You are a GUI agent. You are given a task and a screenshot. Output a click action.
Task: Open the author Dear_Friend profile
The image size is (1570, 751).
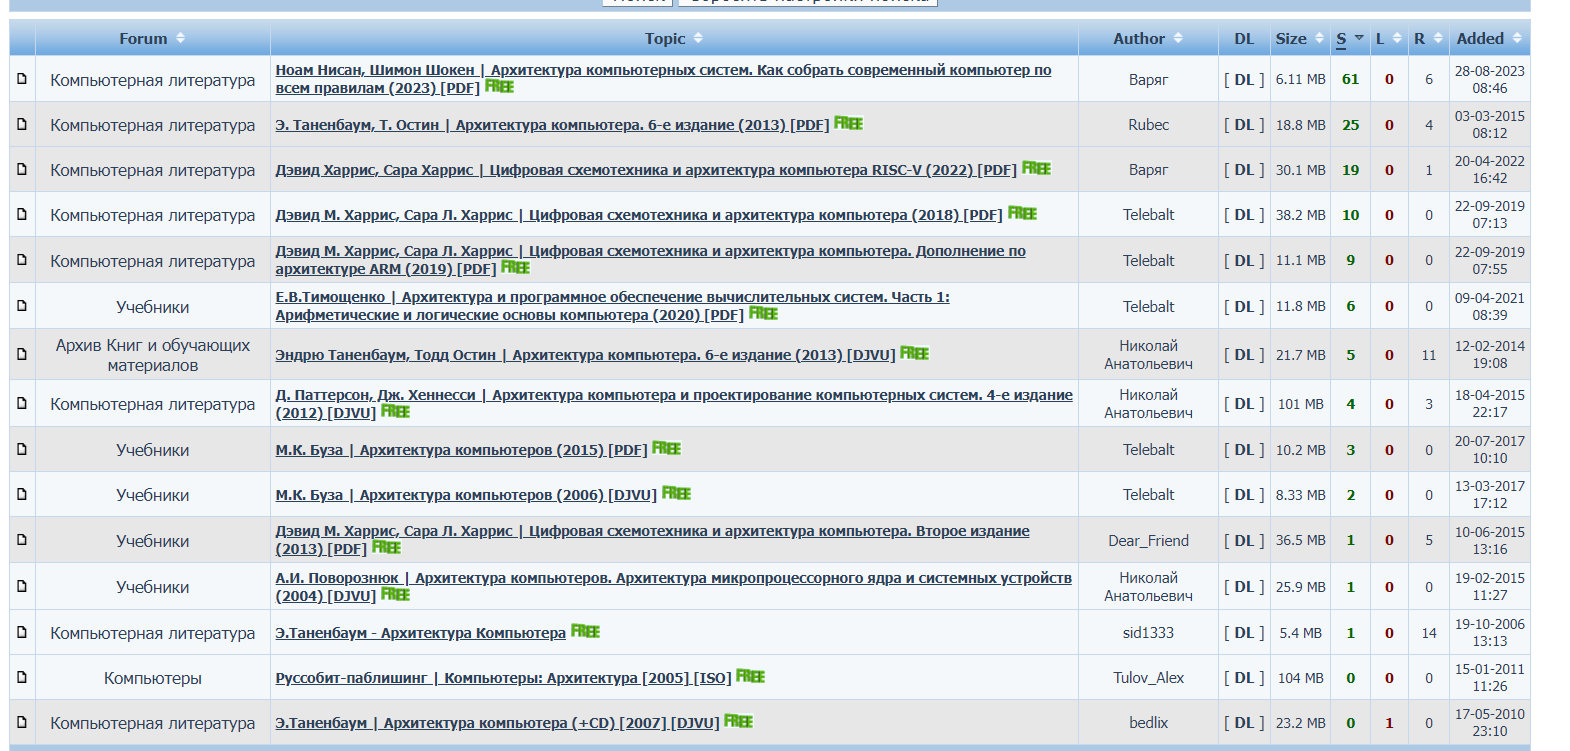click(x=1148, y=541)
